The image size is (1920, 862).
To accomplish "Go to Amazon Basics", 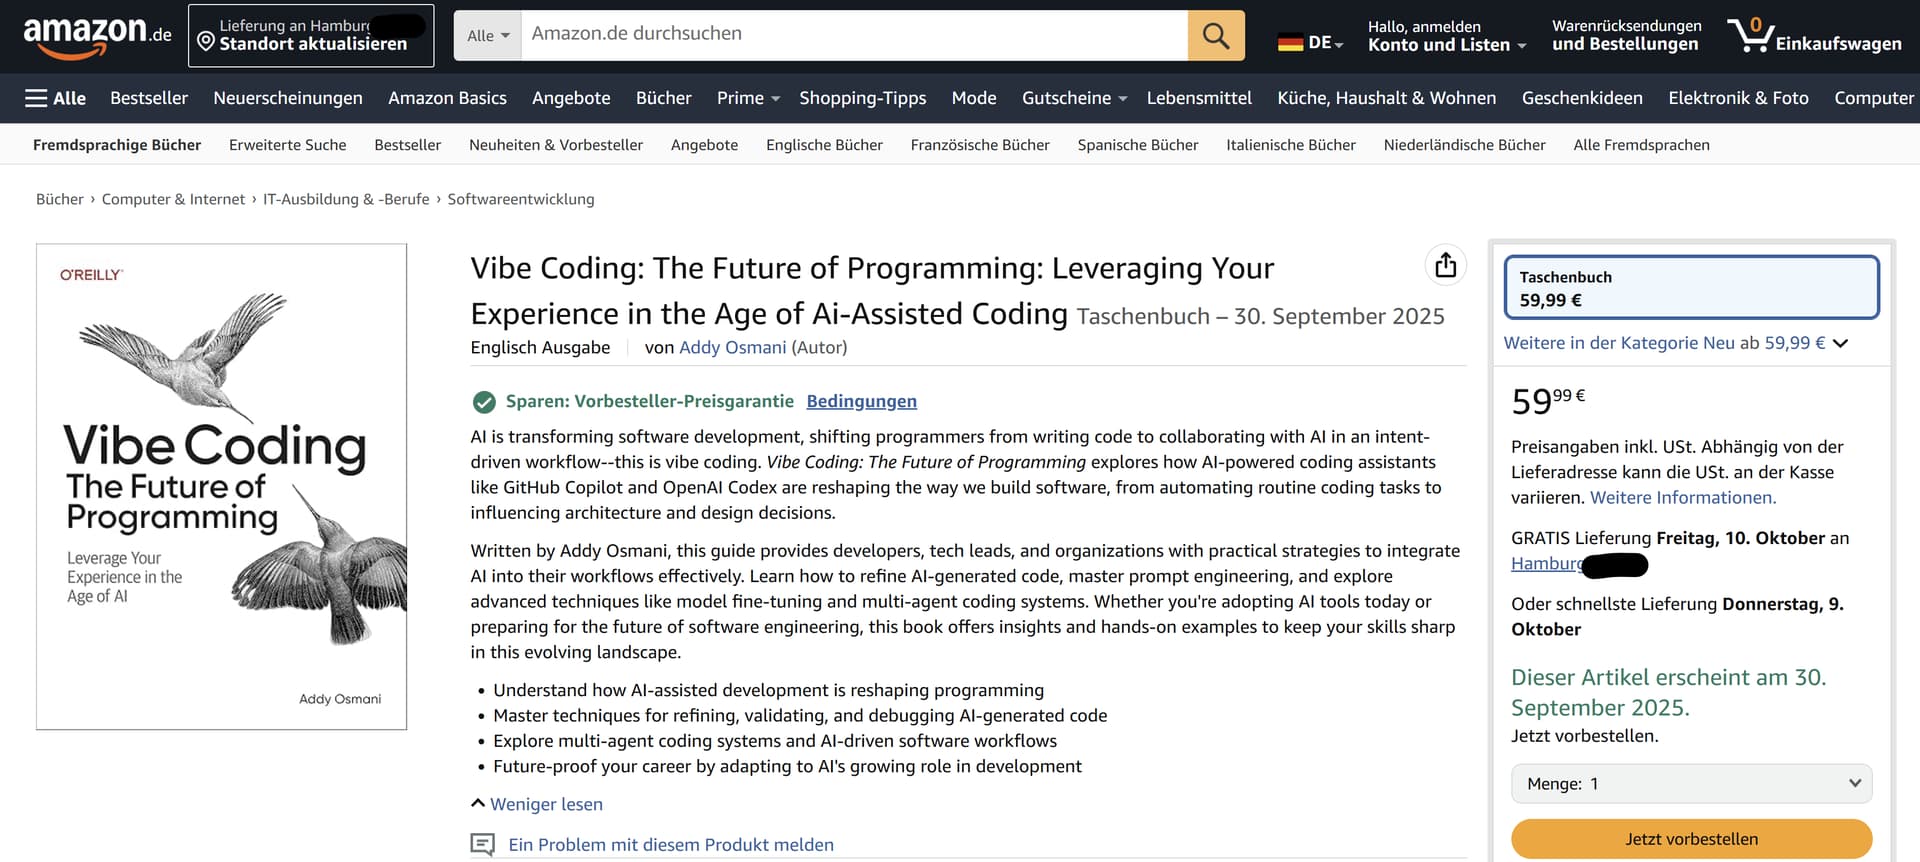I will tap(447, 98).
